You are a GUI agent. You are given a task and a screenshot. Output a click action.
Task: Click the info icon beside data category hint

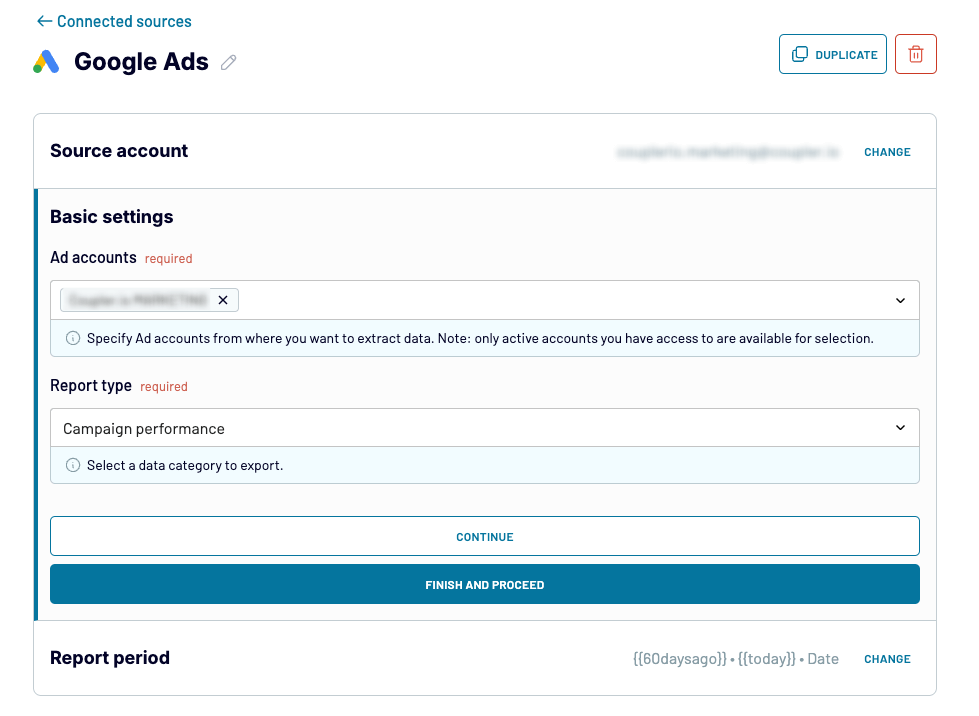73,465
